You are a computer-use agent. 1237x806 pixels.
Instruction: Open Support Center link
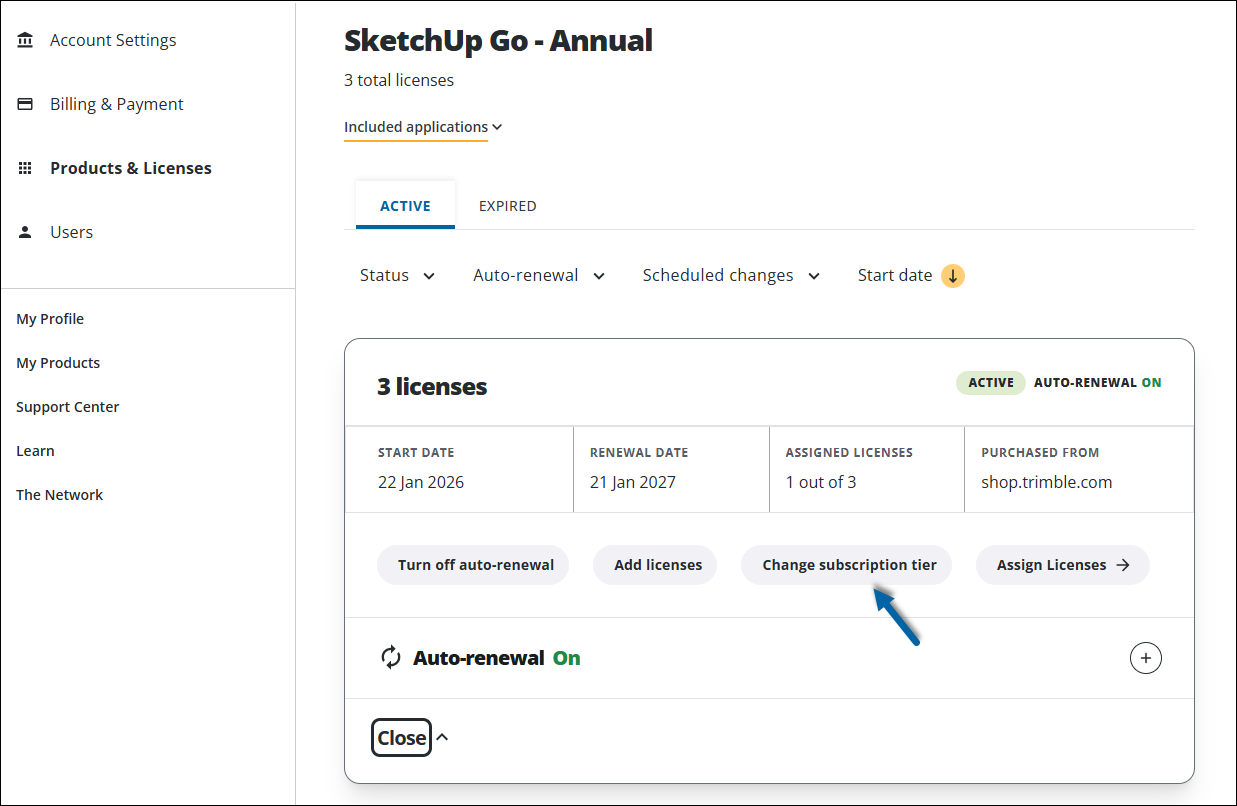(x=68, y=407)
